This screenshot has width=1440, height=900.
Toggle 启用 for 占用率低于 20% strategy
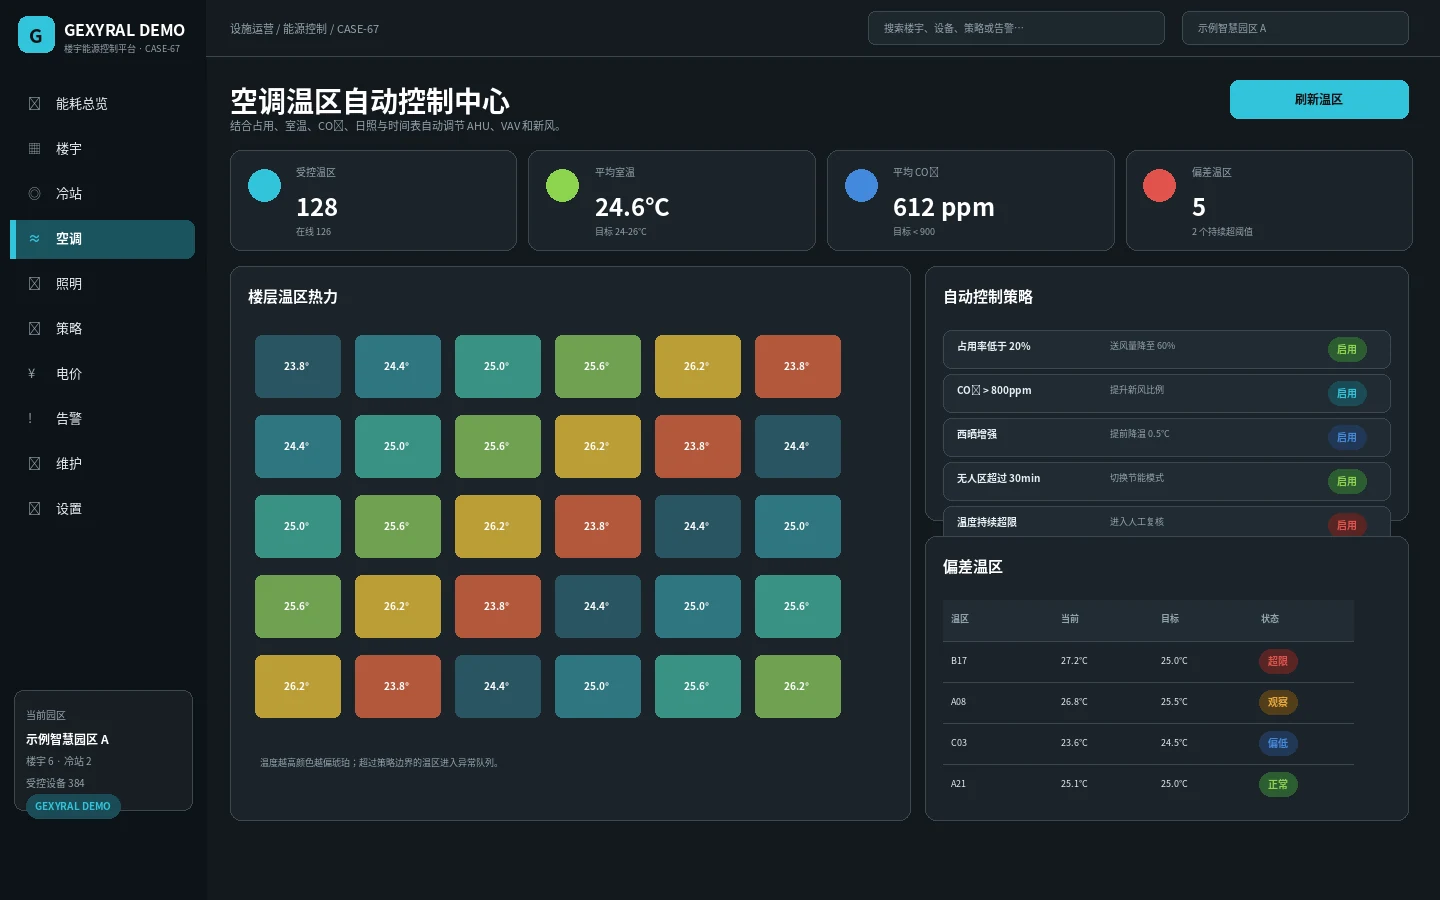1347,350
